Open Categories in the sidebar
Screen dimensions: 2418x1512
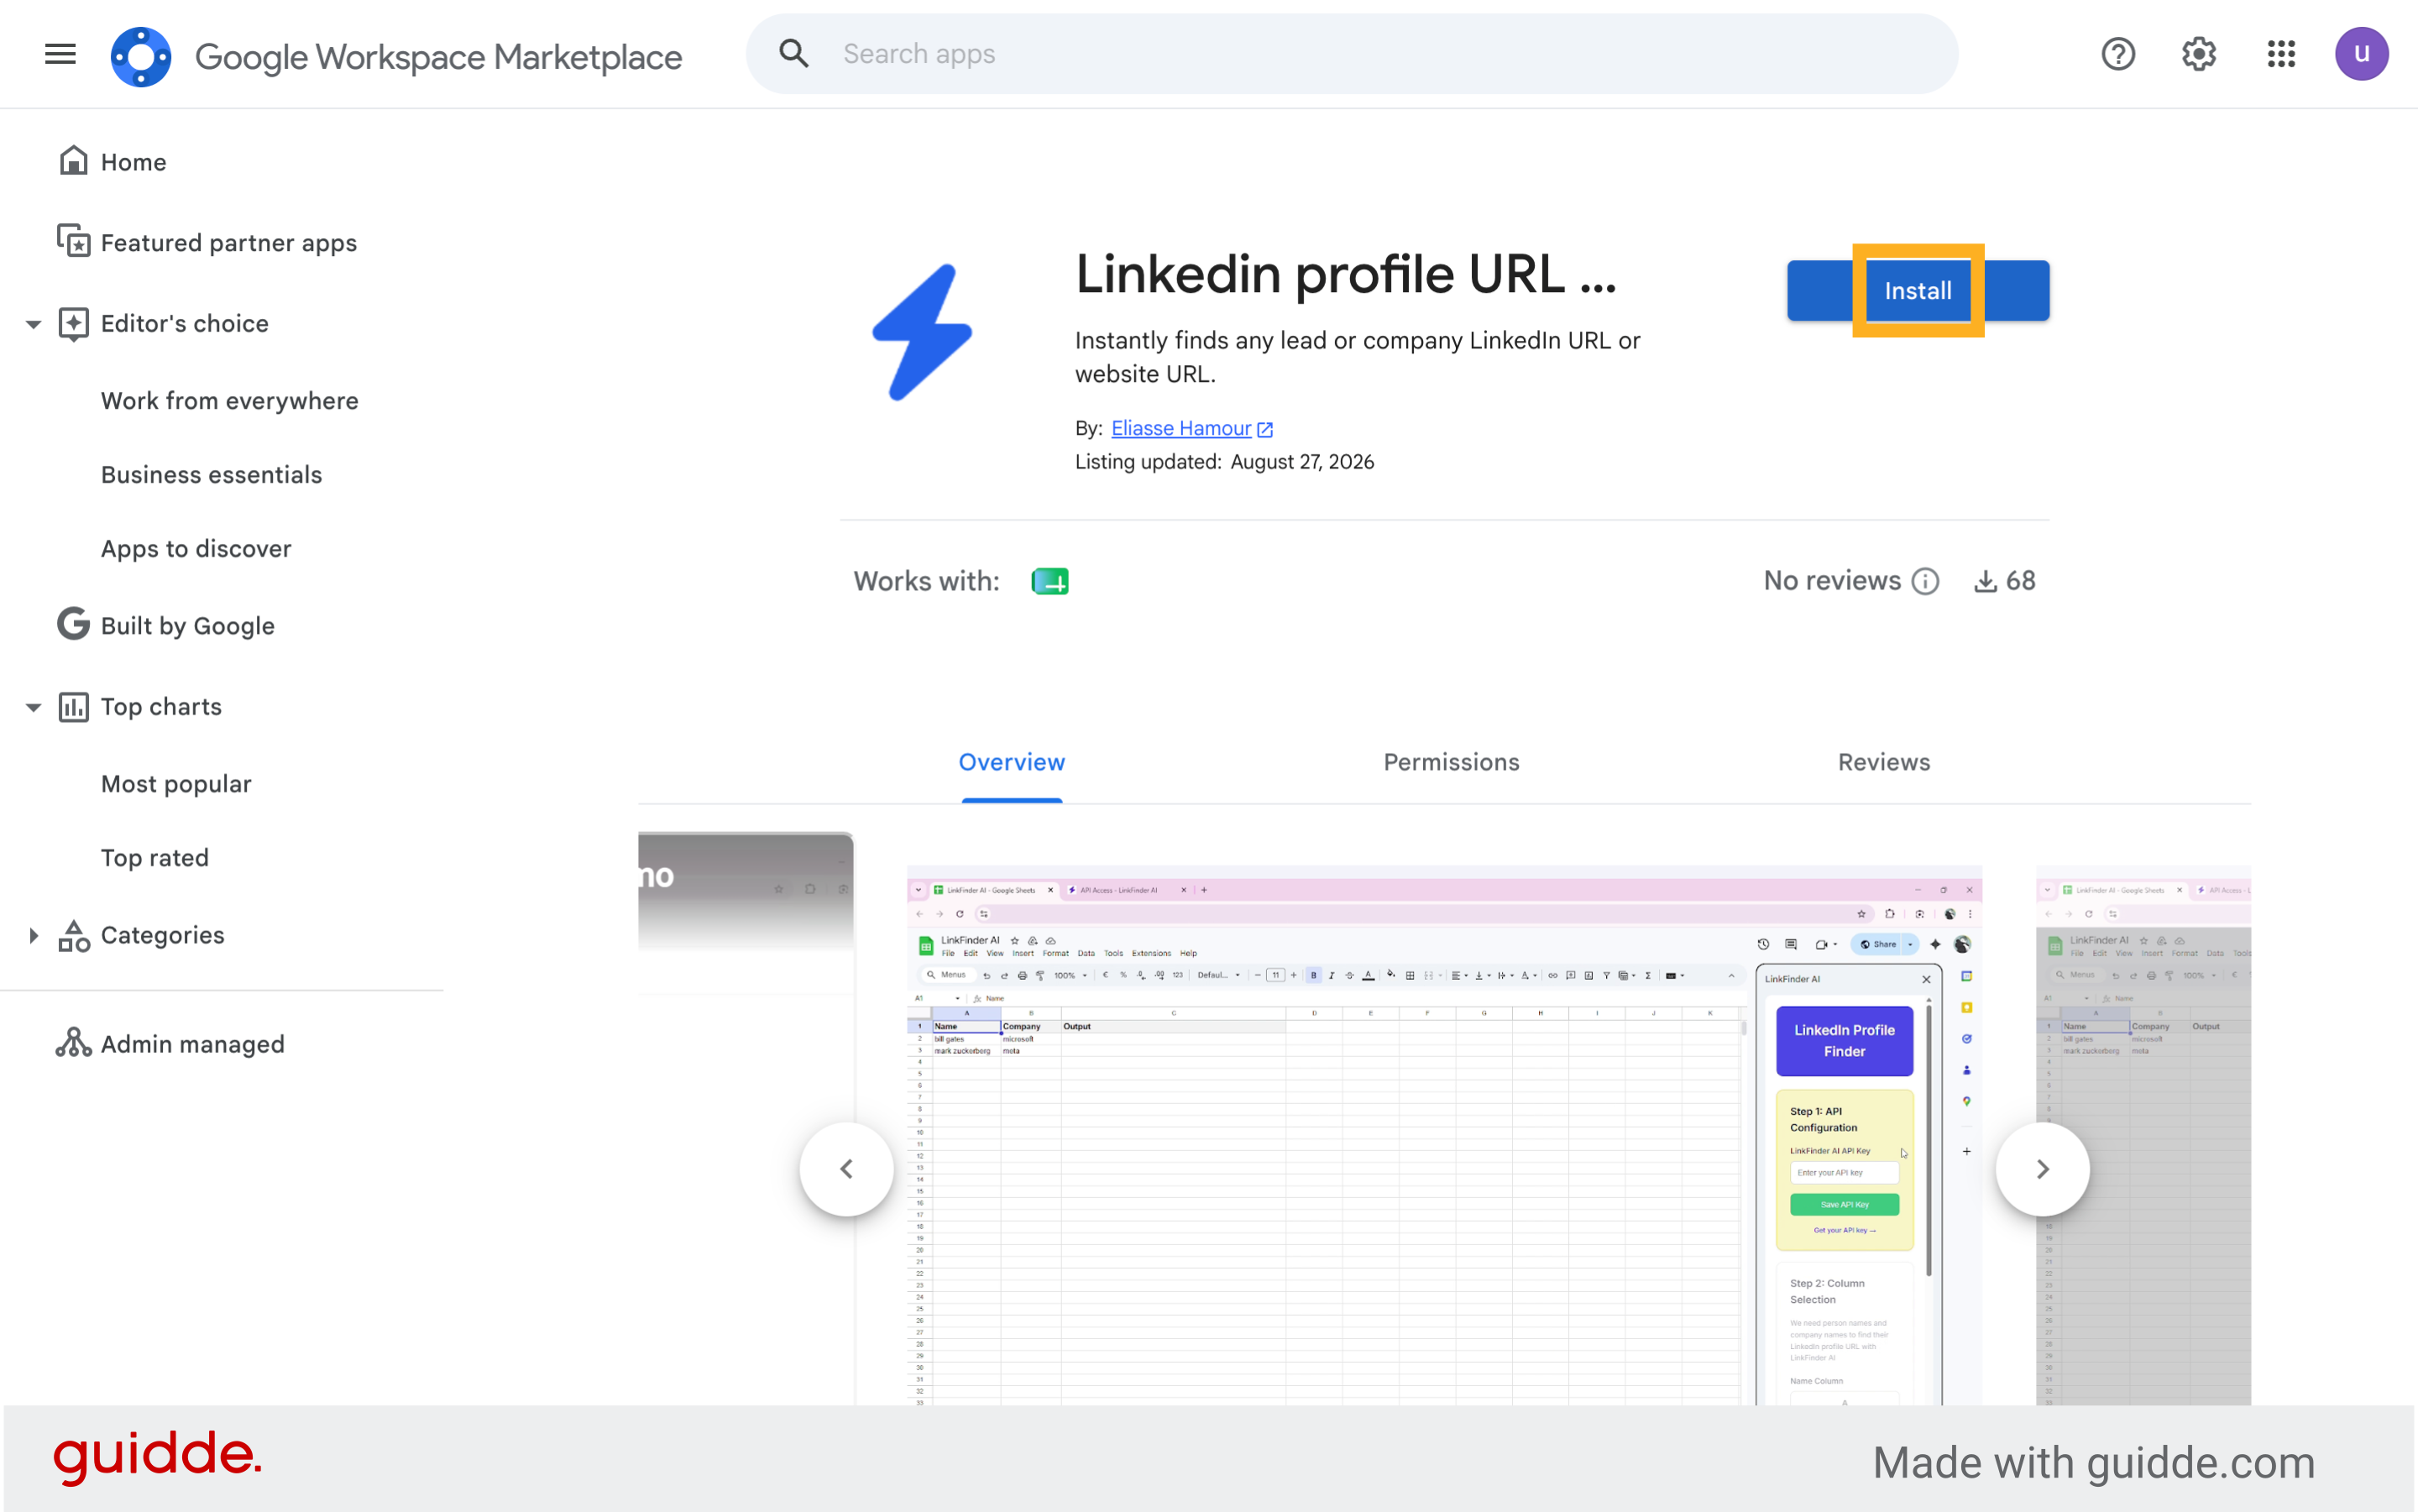pos(162,936)
